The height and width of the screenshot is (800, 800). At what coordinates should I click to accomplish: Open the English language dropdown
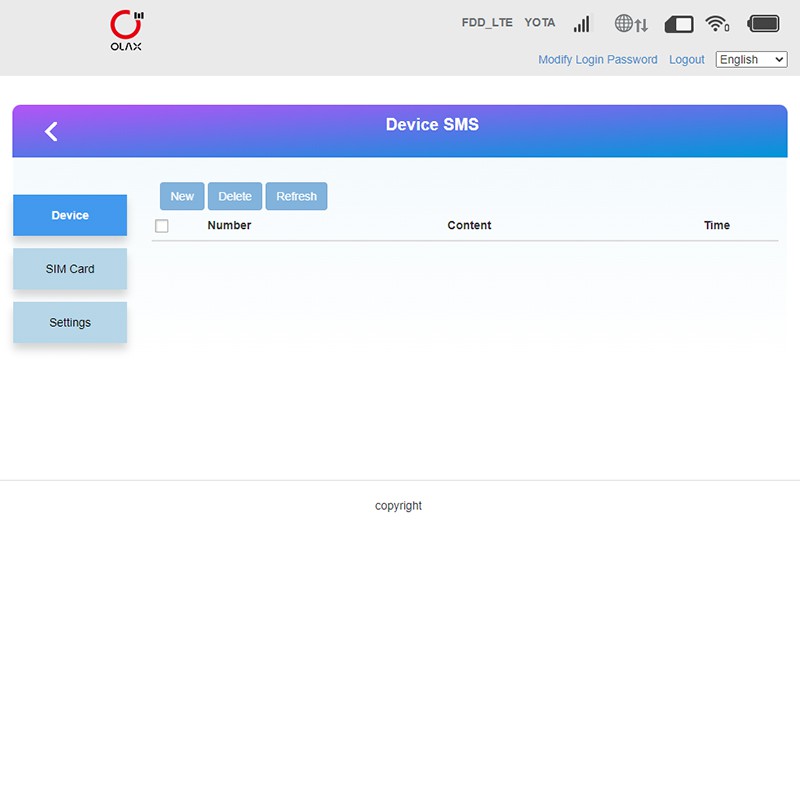point(751,60)
